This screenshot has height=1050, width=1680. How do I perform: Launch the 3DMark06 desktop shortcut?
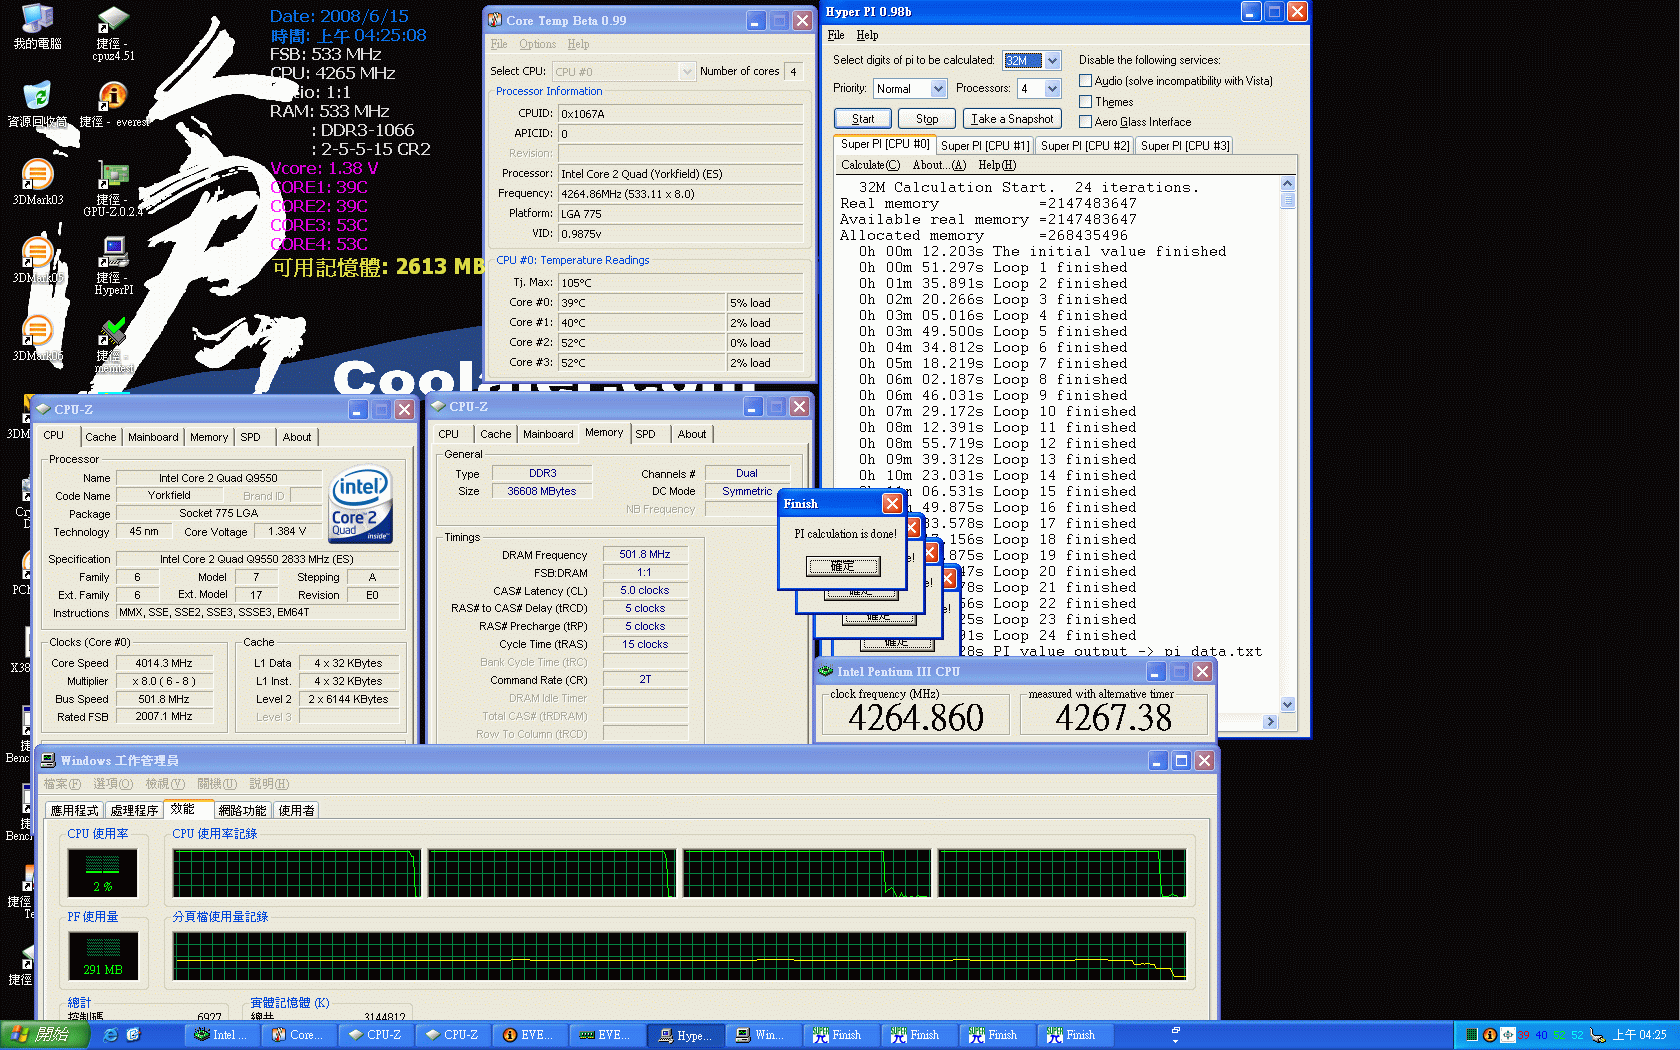tap(37, 339)
